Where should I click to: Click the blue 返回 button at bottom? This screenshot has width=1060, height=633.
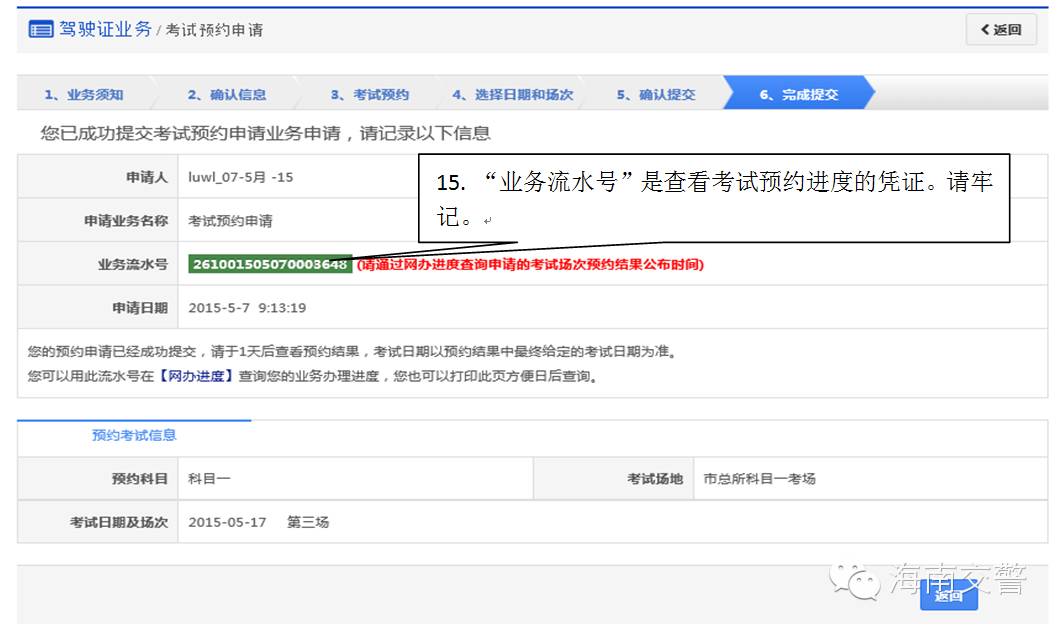pyautogui.click(x=947, y=594)
